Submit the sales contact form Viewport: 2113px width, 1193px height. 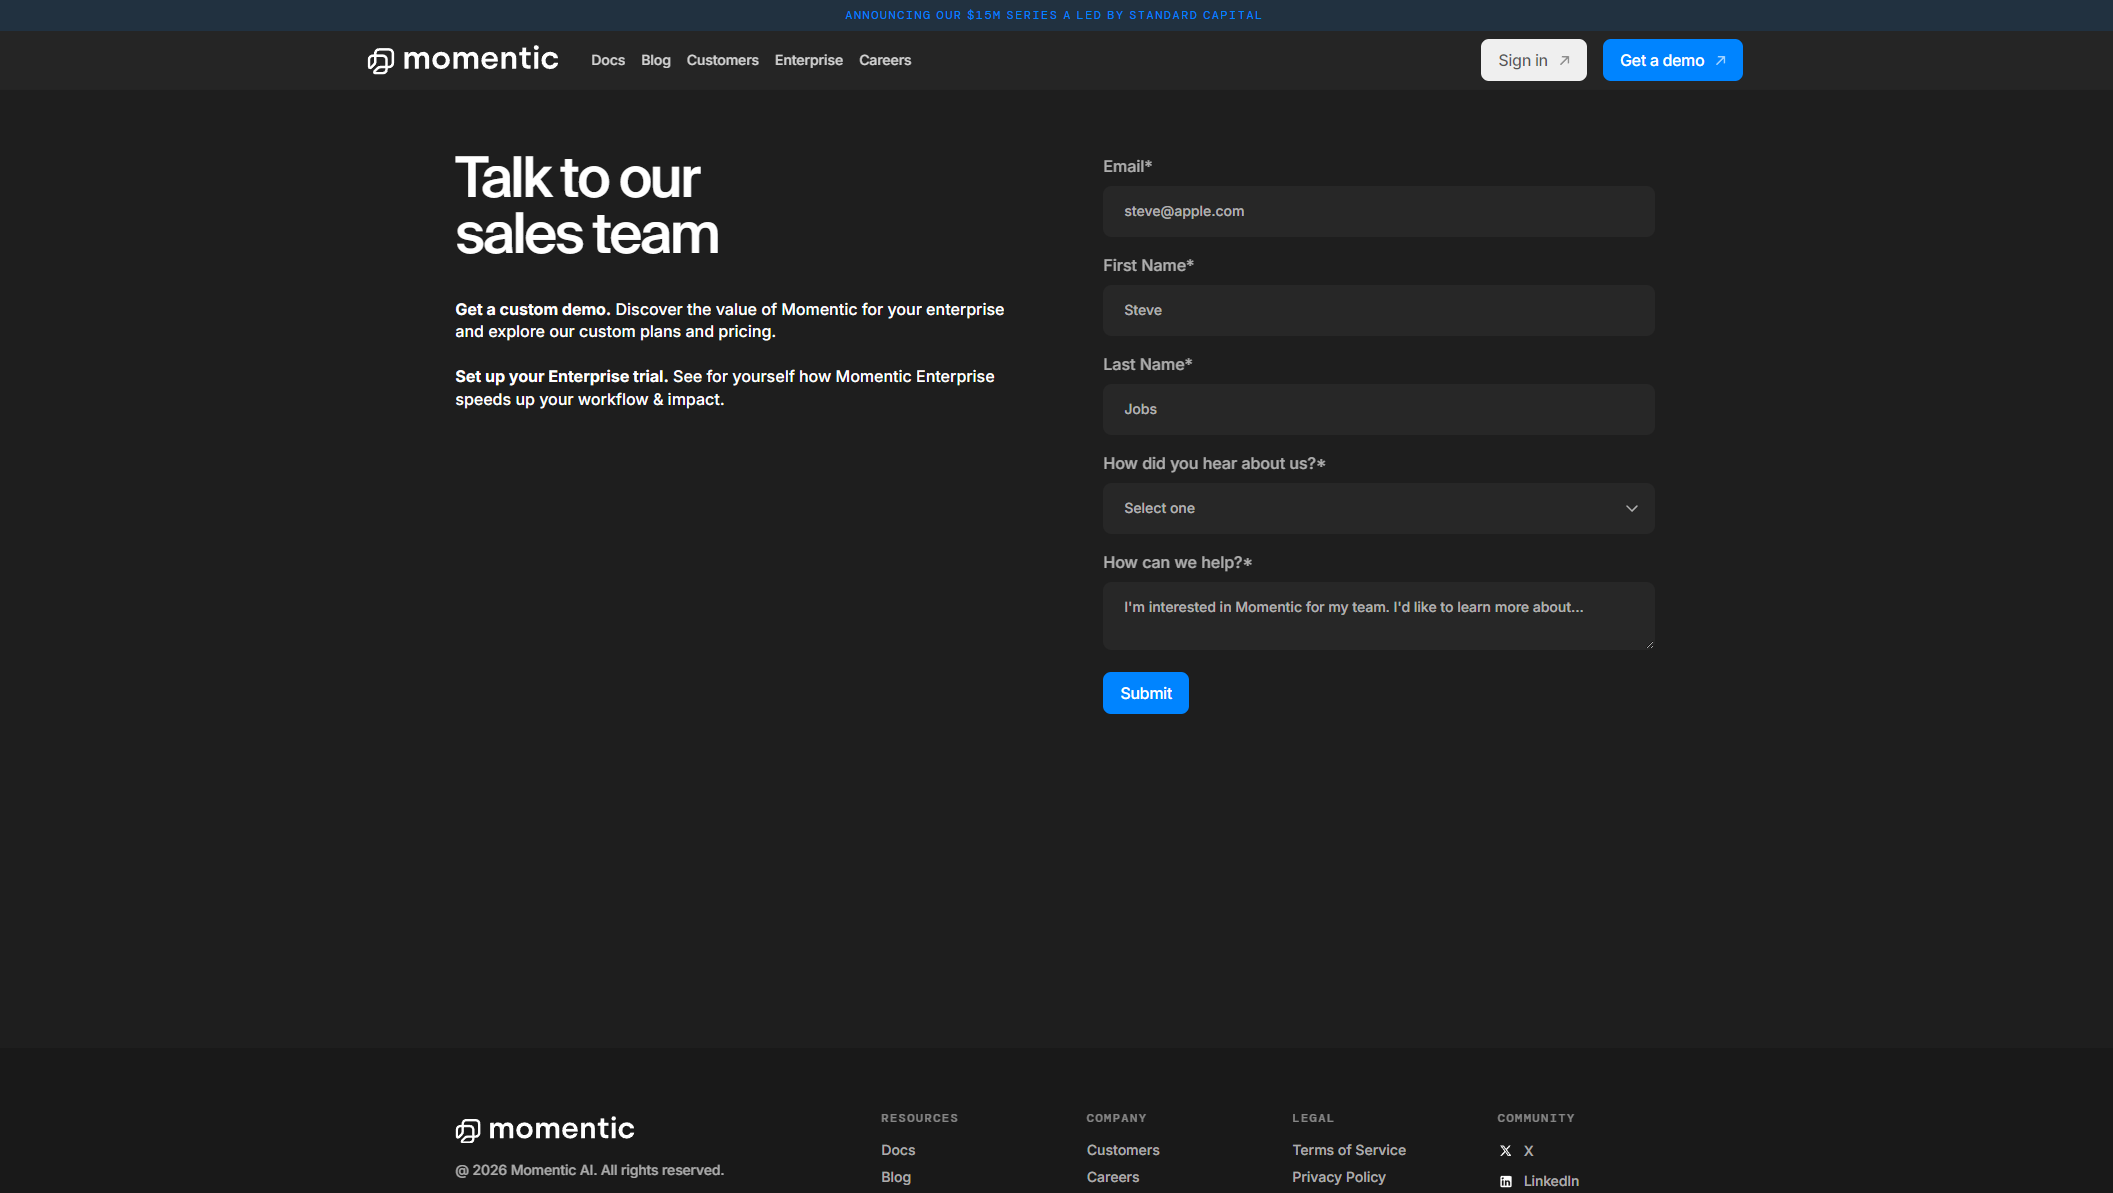(1145, 693)
